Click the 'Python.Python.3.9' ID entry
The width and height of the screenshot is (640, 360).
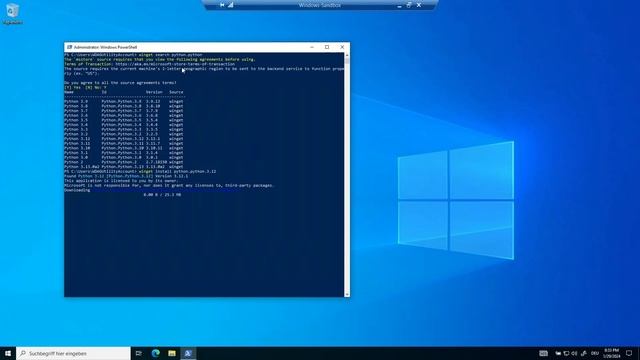tap(122, 101)
